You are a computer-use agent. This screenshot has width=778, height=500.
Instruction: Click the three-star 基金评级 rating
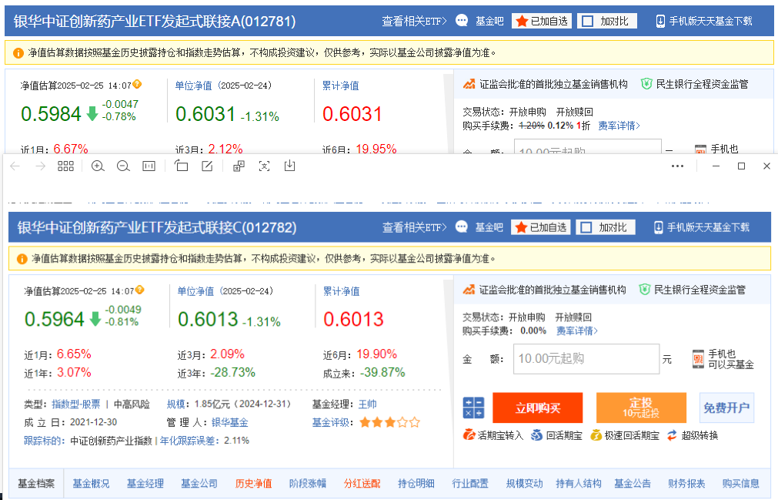tap(389, 423)
